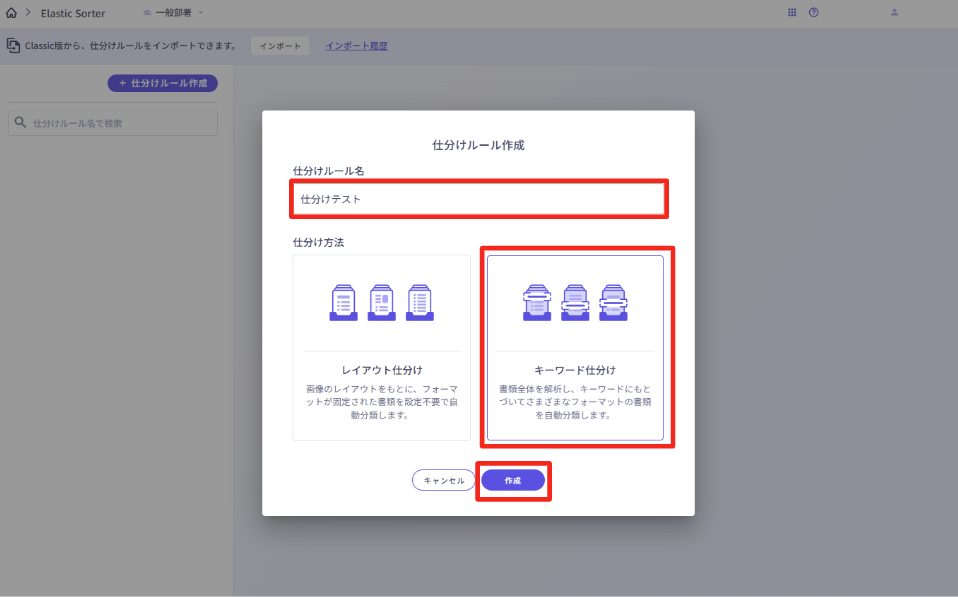The image size is (958, 597).
Task: Click the 仕分けルール名で検索 search box
Action: coord(120,123)
